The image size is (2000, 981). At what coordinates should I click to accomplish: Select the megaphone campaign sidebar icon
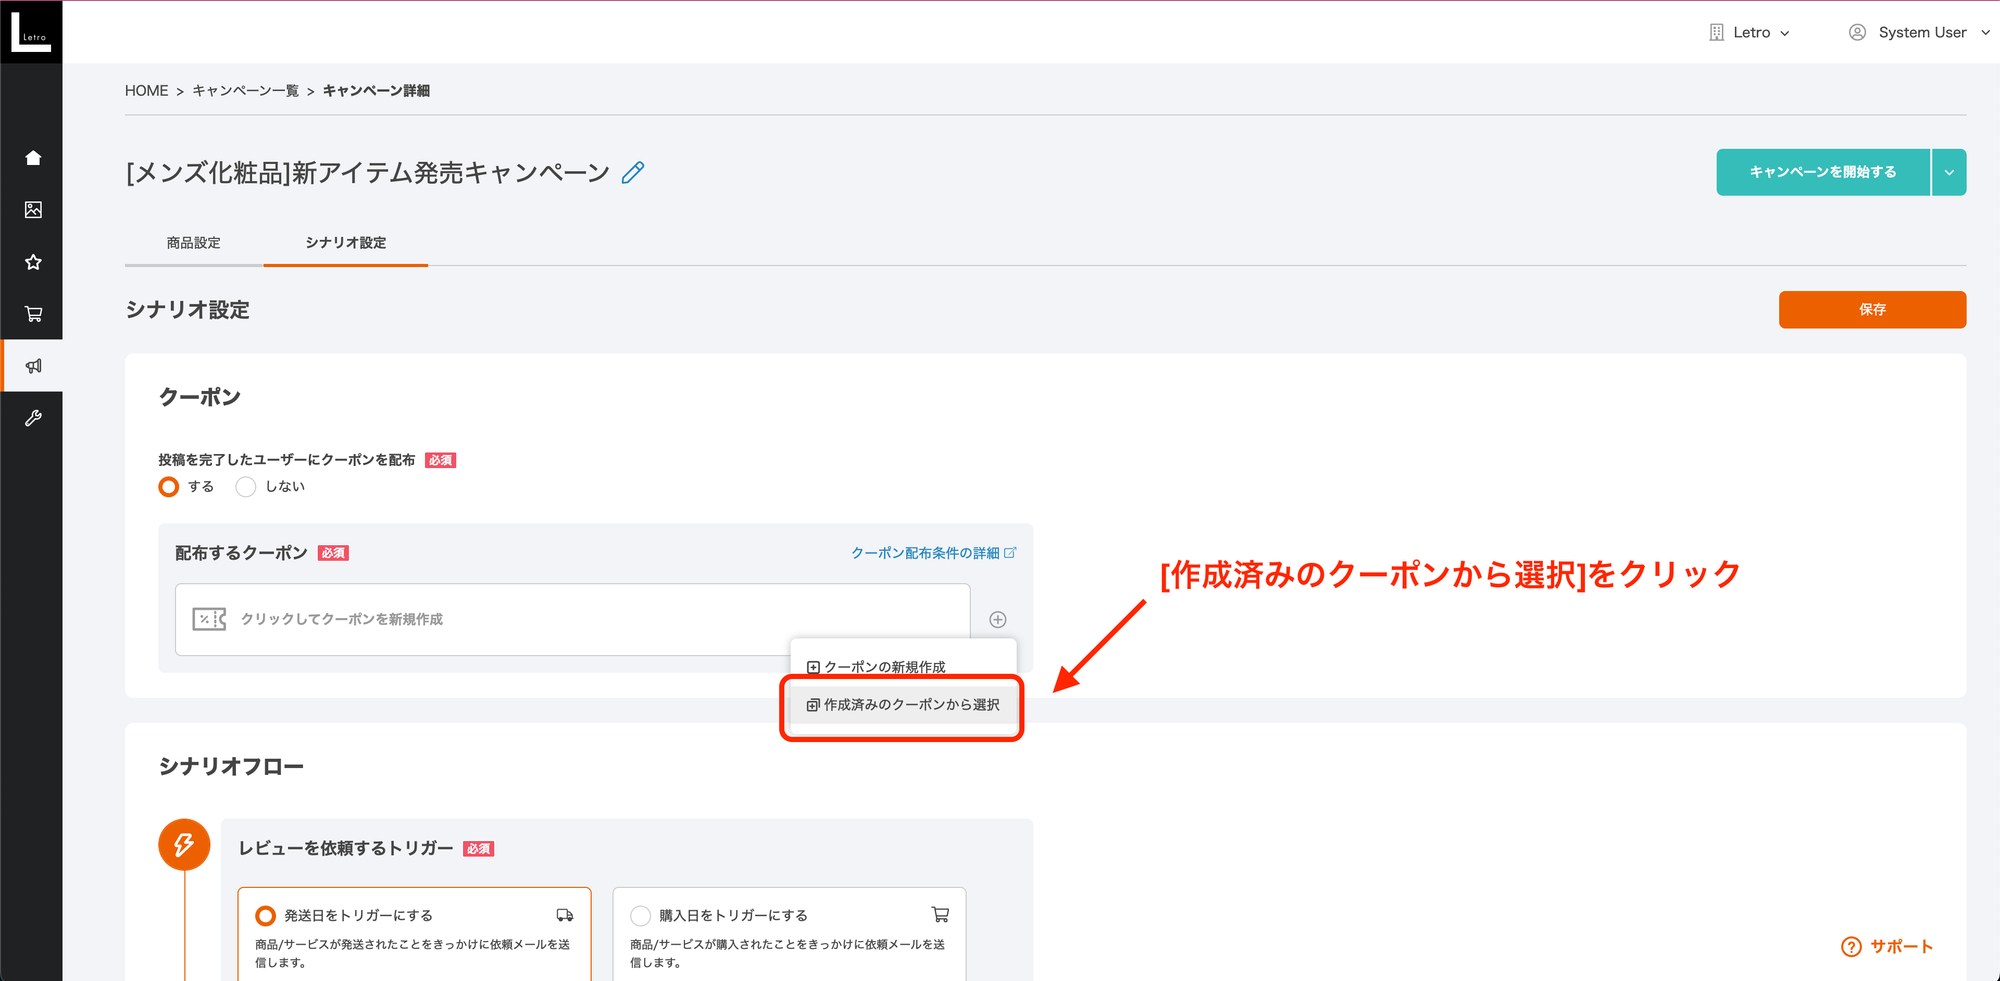[x=32, y=365]
